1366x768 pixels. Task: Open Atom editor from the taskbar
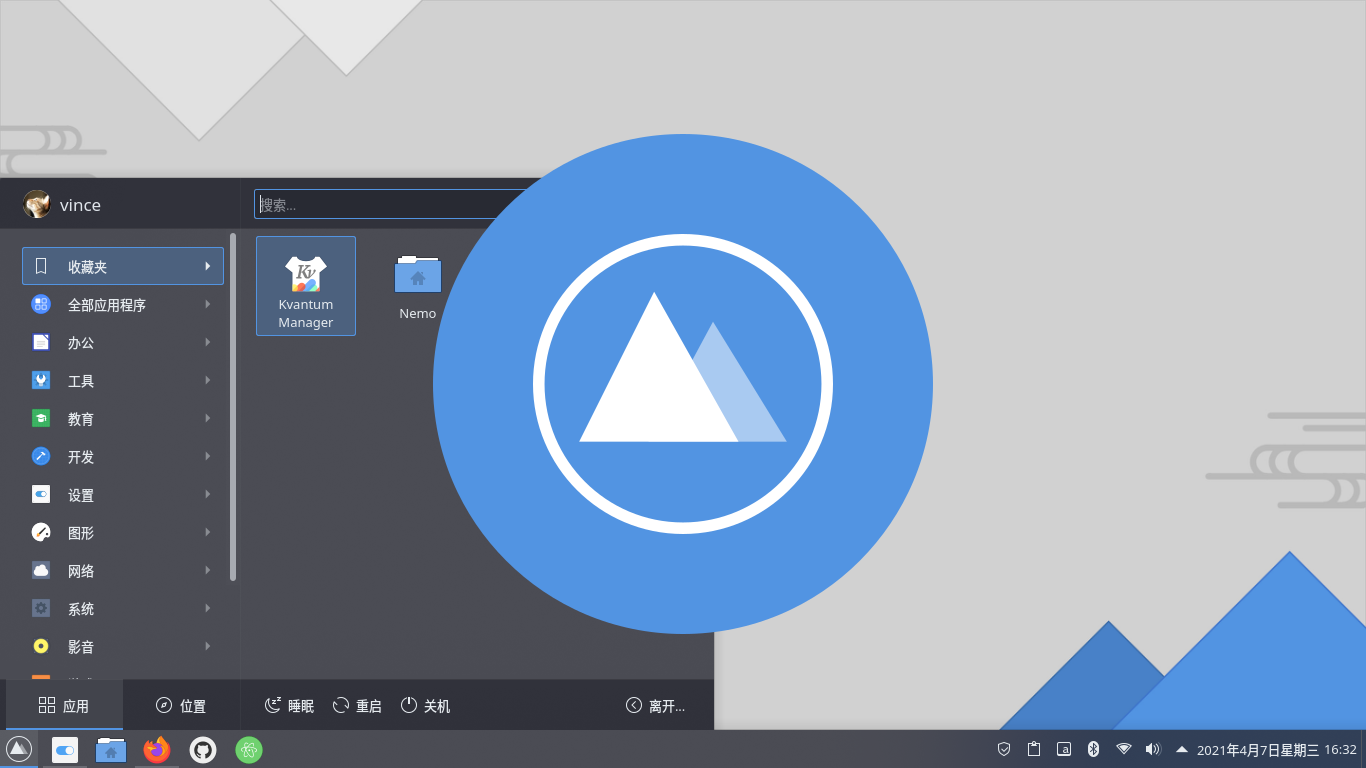coord(248,749)
